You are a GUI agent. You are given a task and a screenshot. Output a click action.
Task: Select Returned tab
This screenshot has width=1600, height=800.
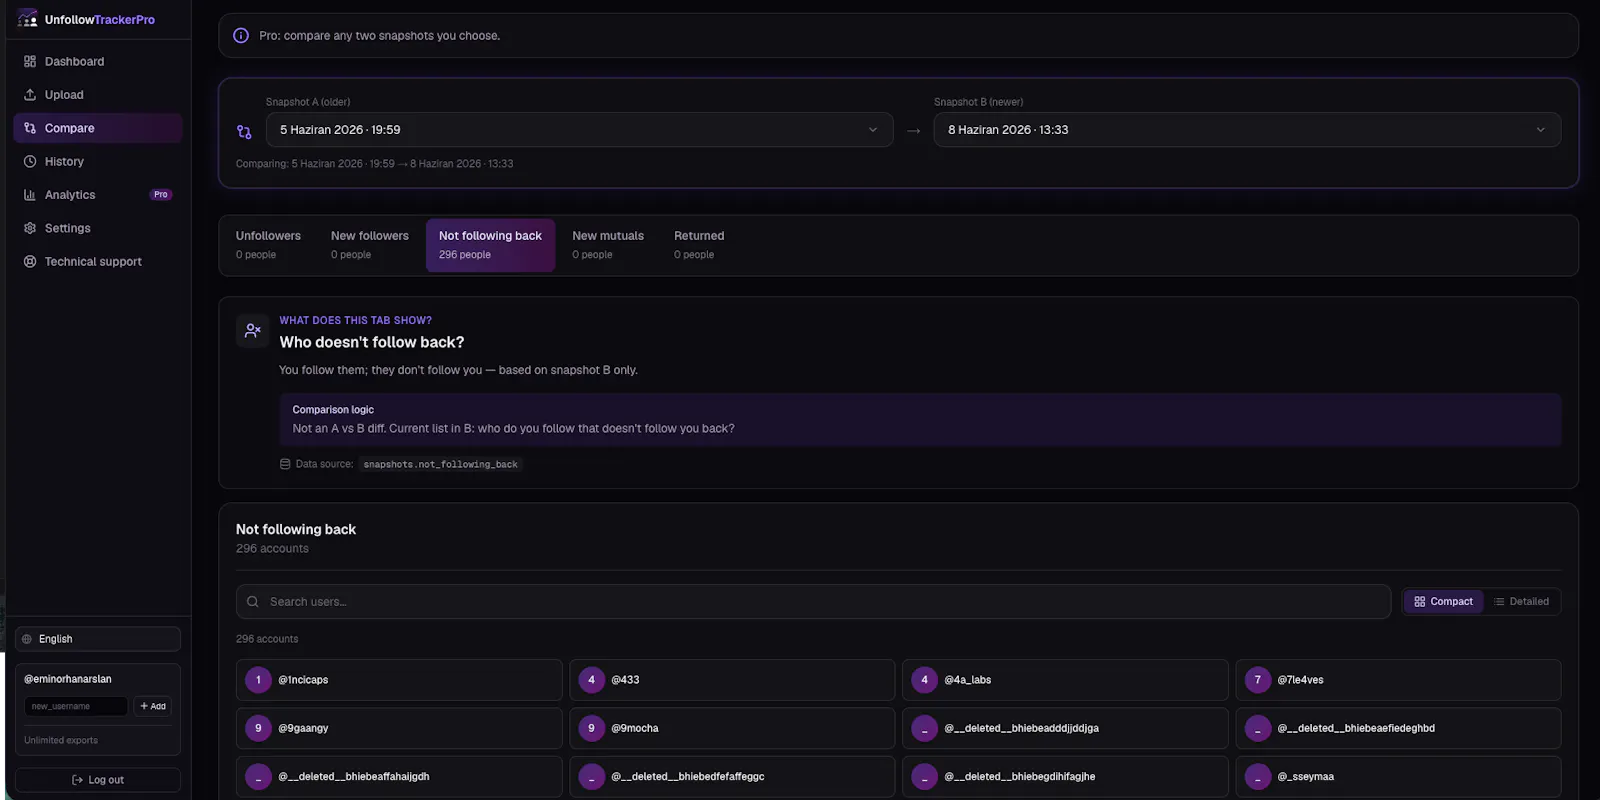coord(699,245)
